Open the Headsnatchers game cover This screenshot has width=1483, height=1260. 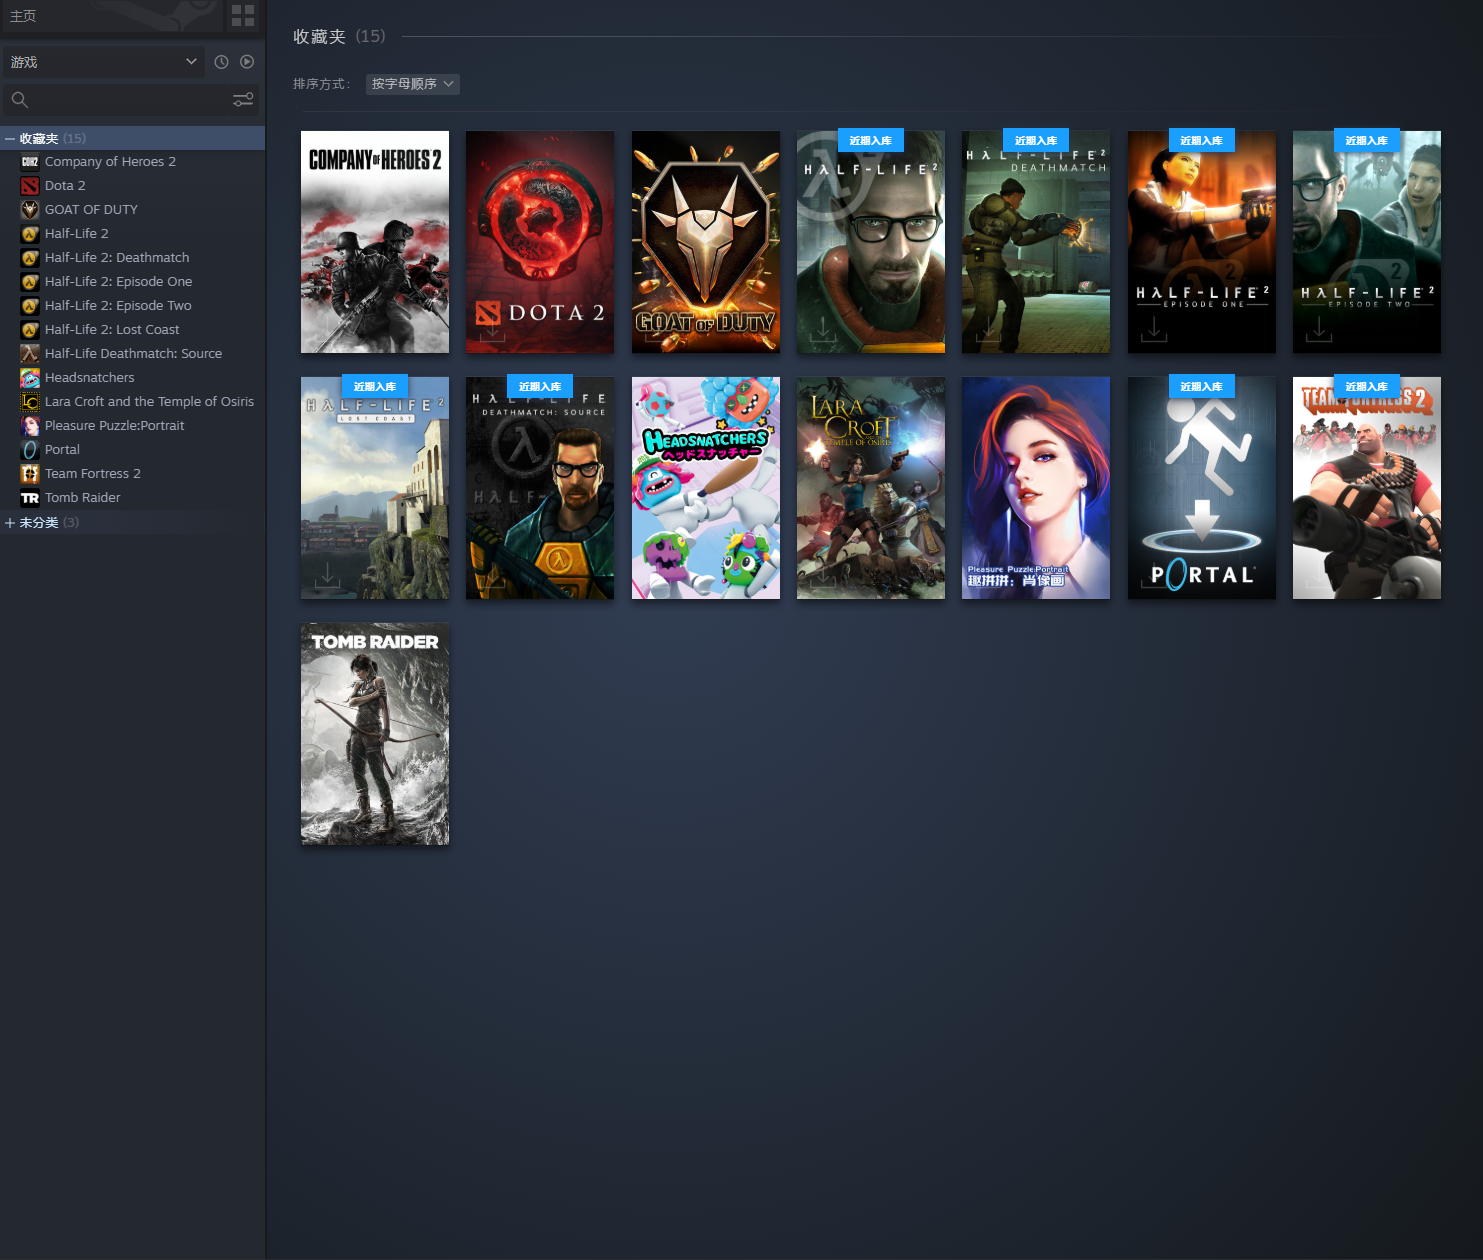(706, 488)
